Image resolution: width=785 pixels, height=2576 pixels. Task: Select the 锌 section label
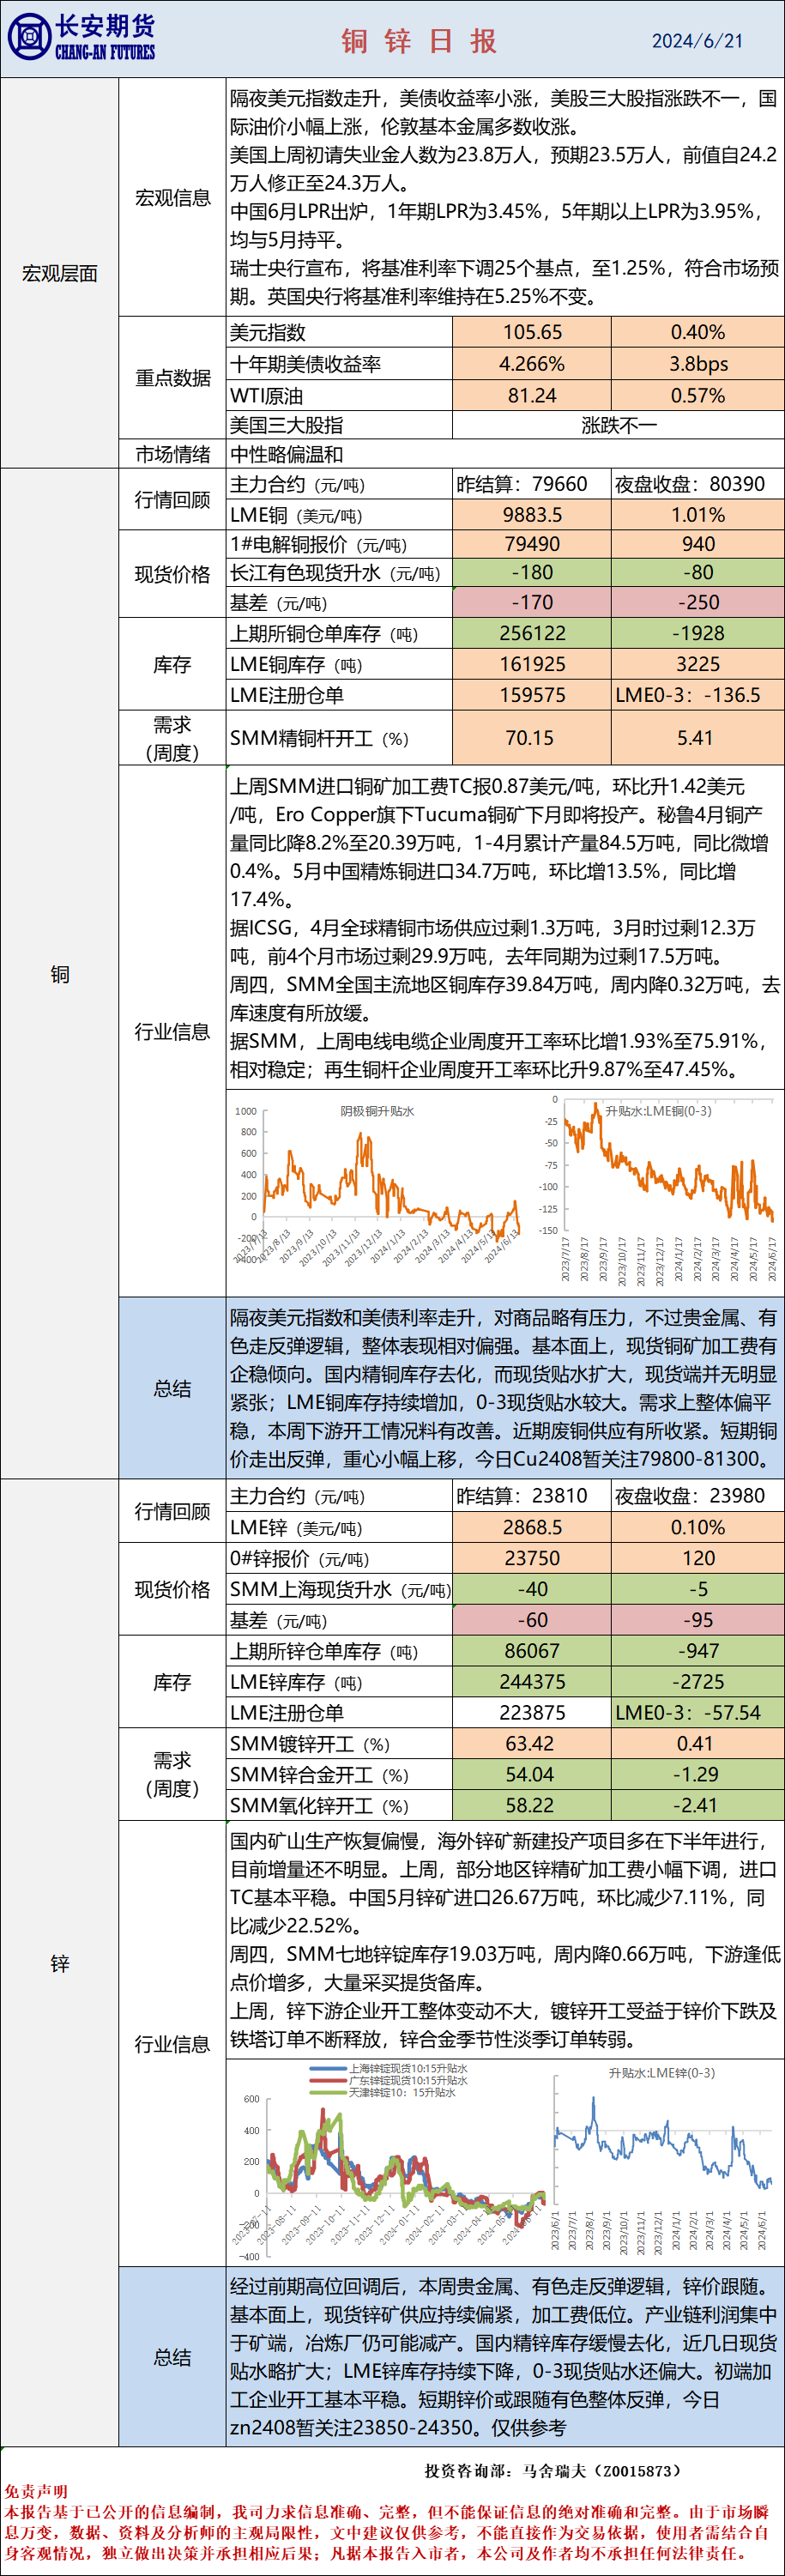pos(60,1963)
